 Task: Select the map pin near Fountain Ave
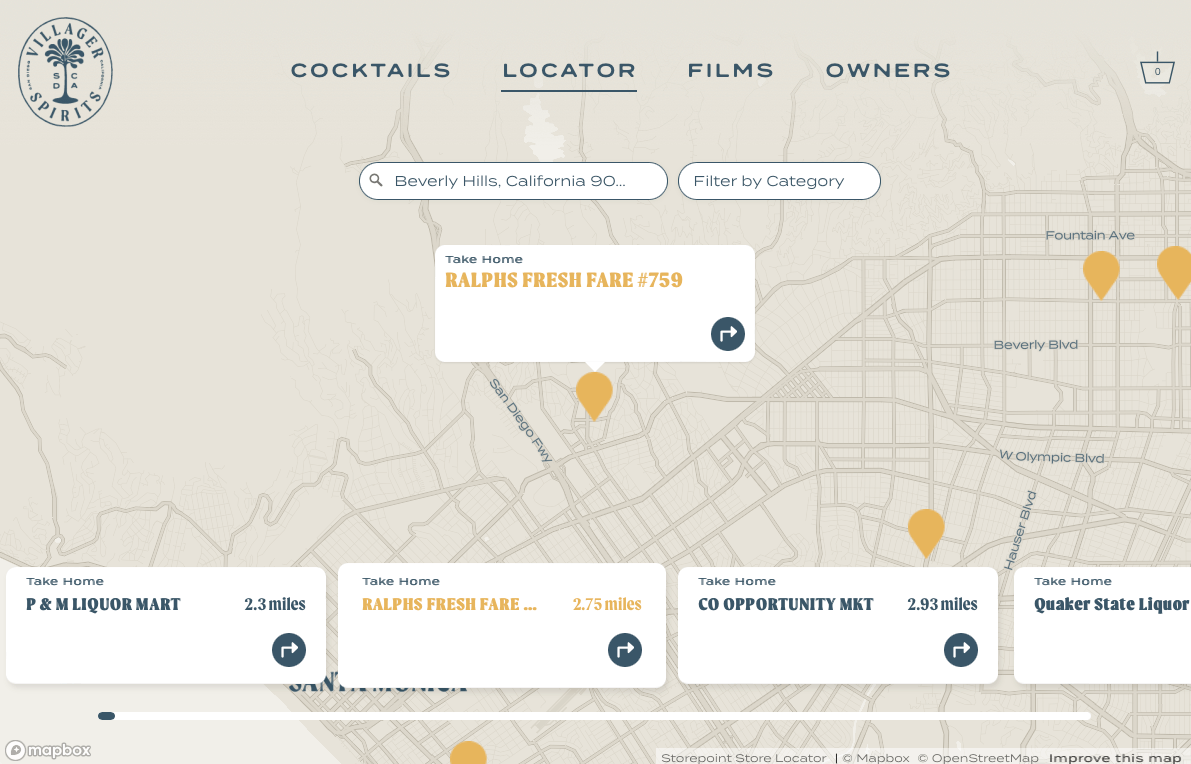click(1101, 274)
